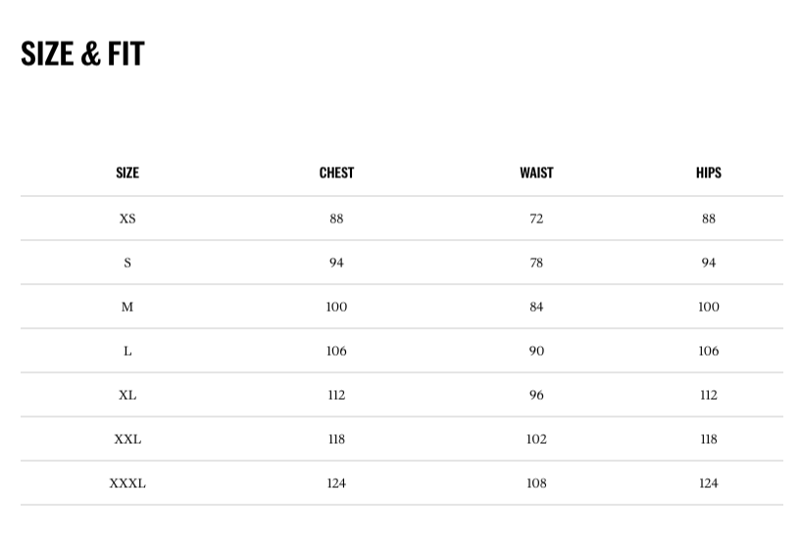
Task: Click the HIPS column header
Action: 708,172
